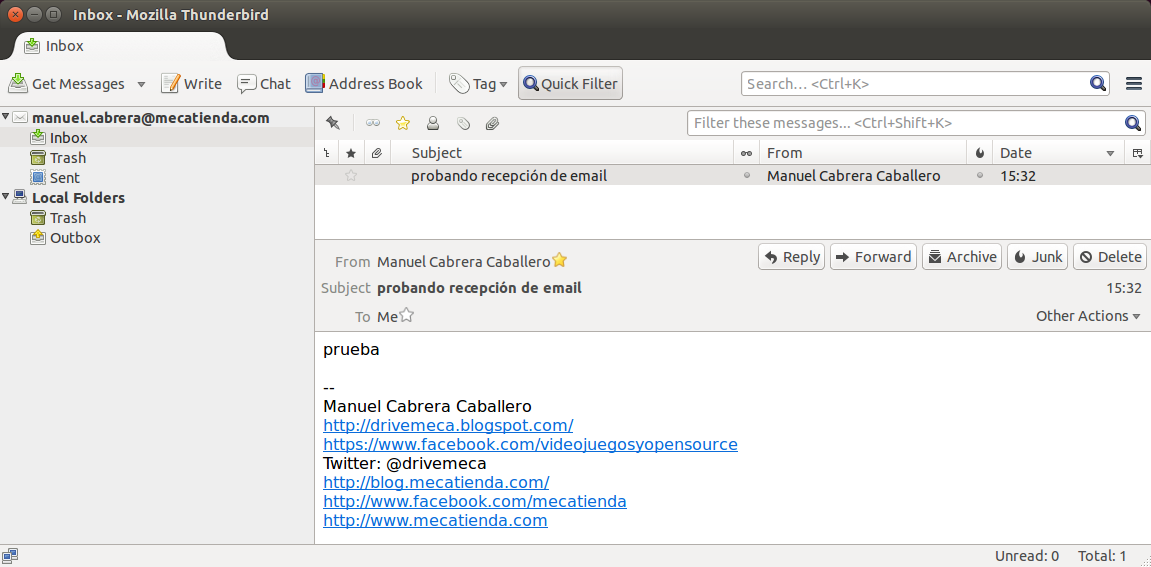Click the column picker icon in header
The height and width of the screenshot is (567, 1151).
tap(1138, 153)
